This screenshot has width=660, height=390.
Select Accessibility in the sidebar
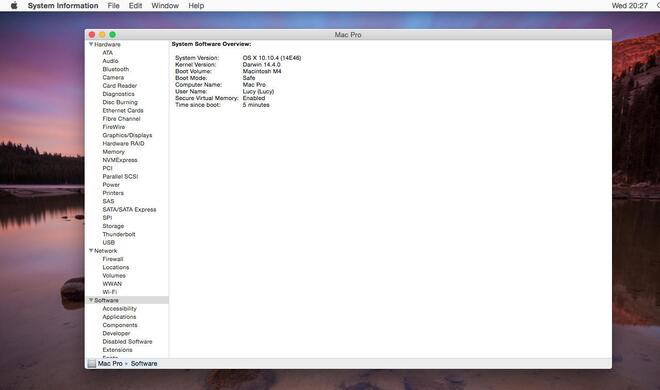120,308
